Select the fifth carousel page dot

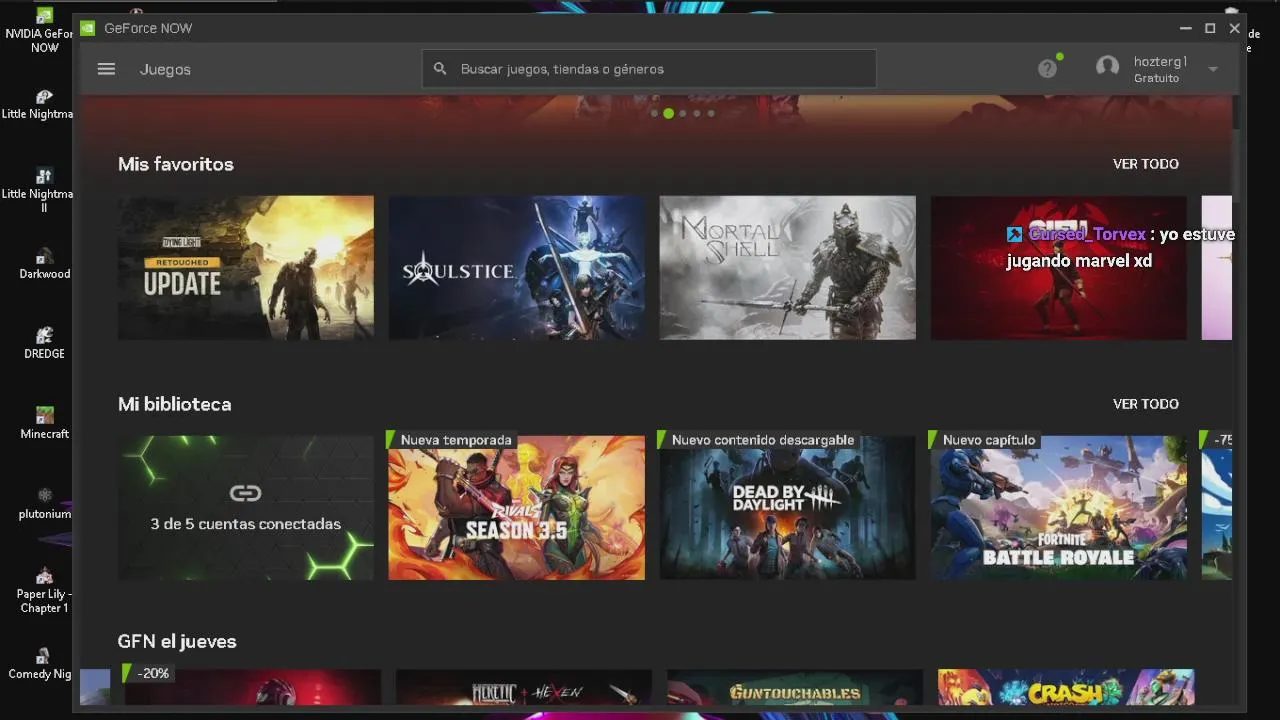click(x=711, y=113)
